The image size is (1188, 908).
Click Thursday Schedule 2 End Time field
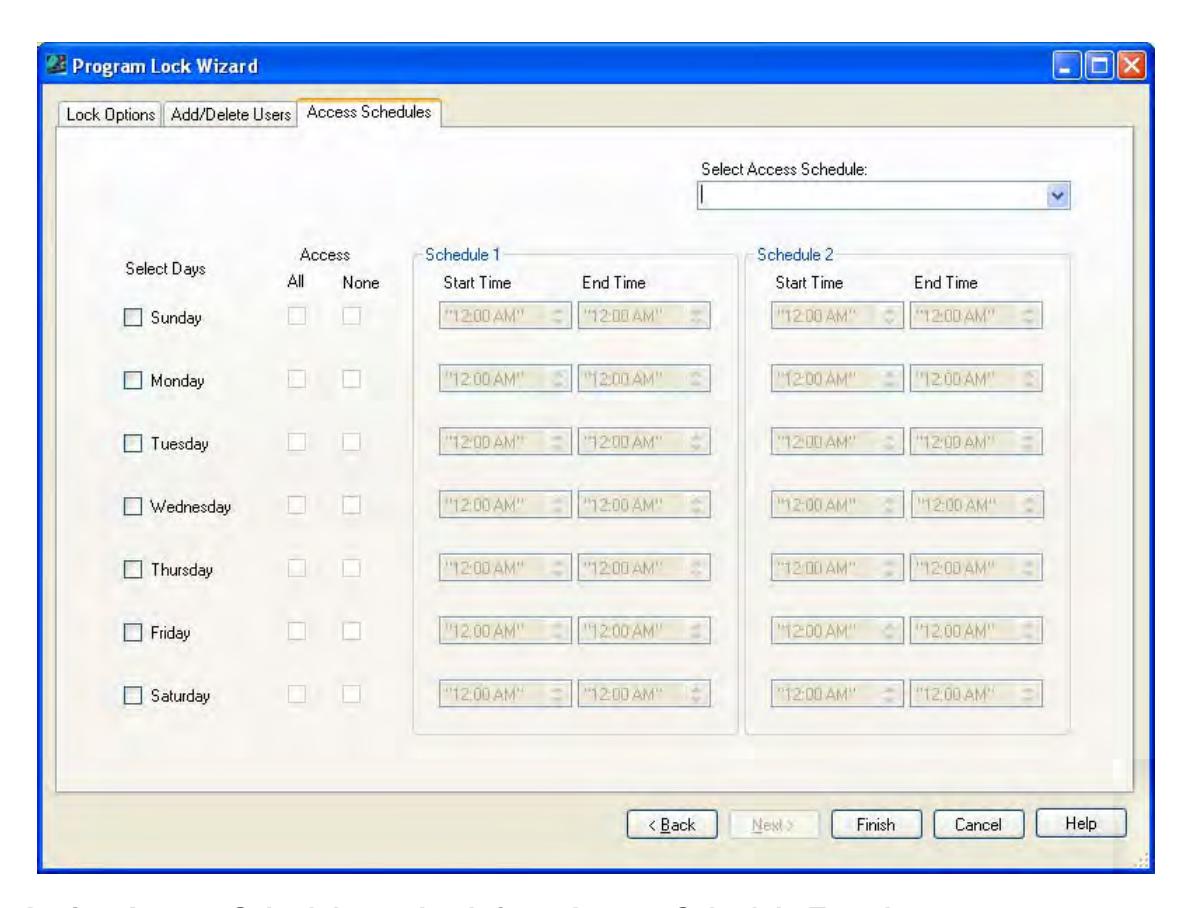976,567
